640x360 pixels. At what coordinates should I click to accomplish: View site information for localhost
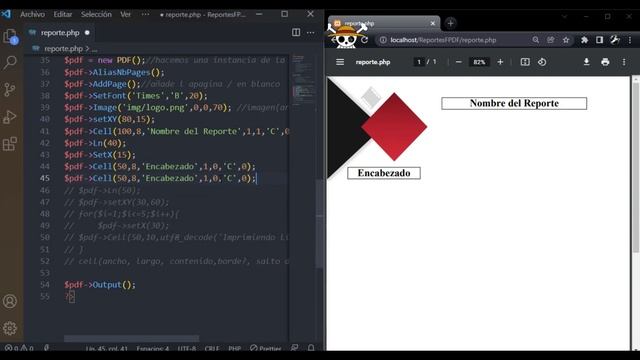[x=383, y=40]
